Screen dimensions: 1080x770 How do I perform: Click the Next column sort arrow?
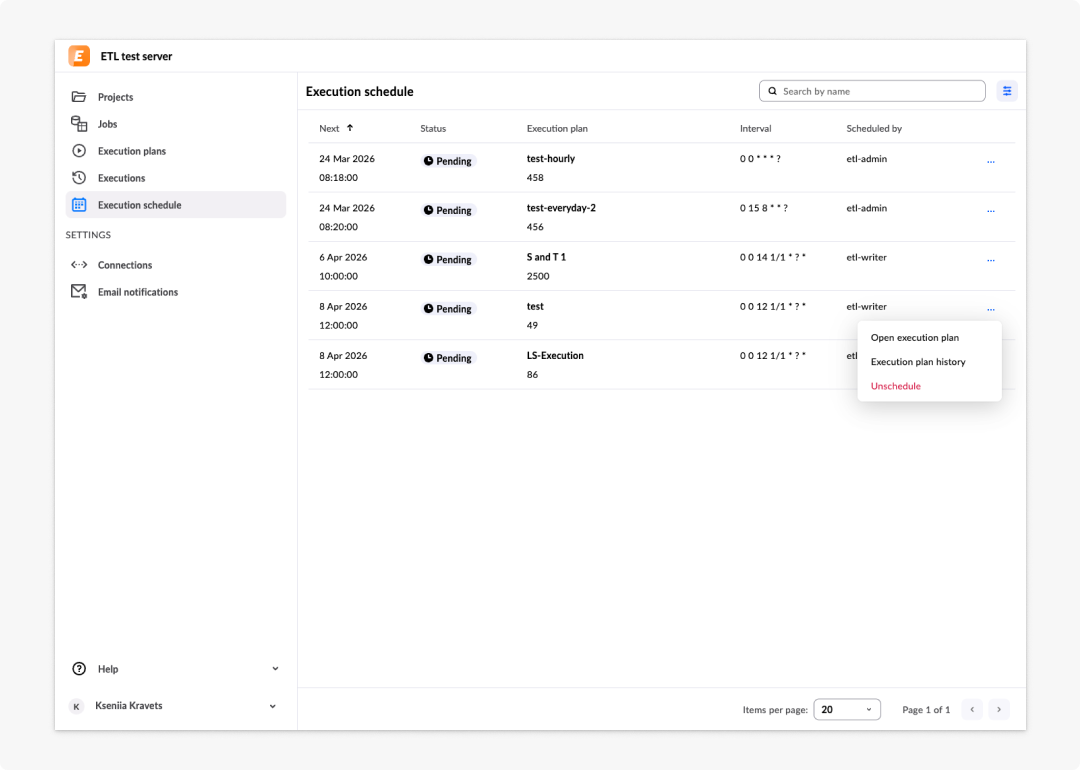point(350,127)
